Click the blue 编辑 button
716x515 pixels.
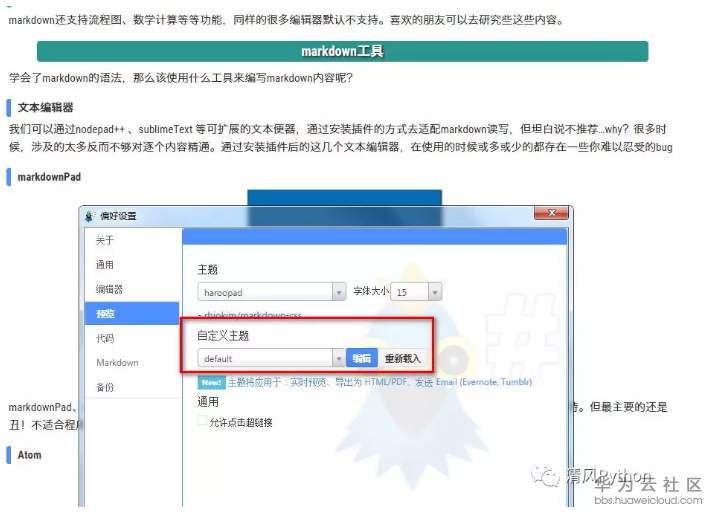pyautogui.click(x=362, y=358)
